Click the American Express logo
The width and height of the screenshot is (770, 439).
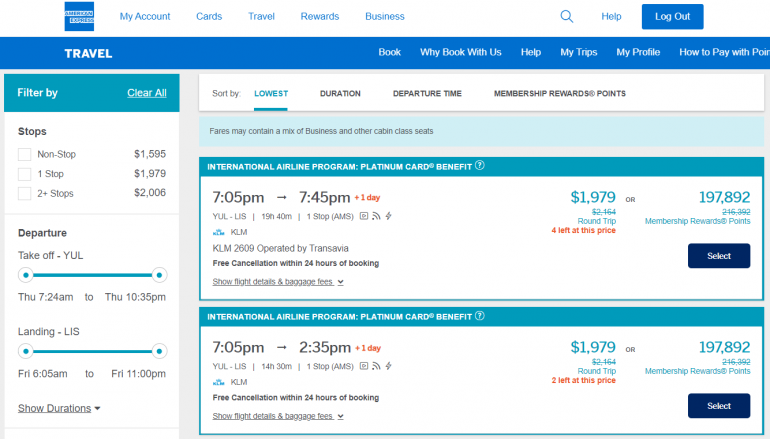point(79,17)
